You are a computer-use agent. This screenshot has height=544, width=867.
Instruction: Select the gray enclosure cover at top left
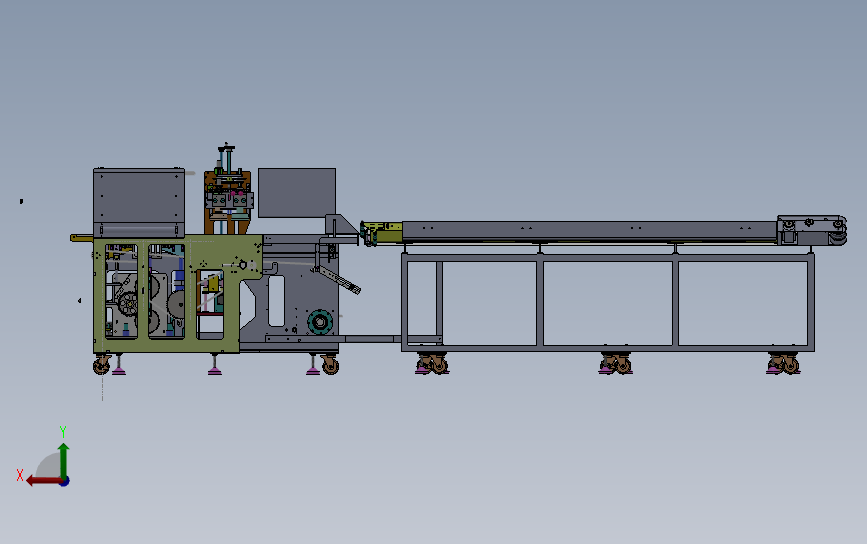[x=139, y=202]
